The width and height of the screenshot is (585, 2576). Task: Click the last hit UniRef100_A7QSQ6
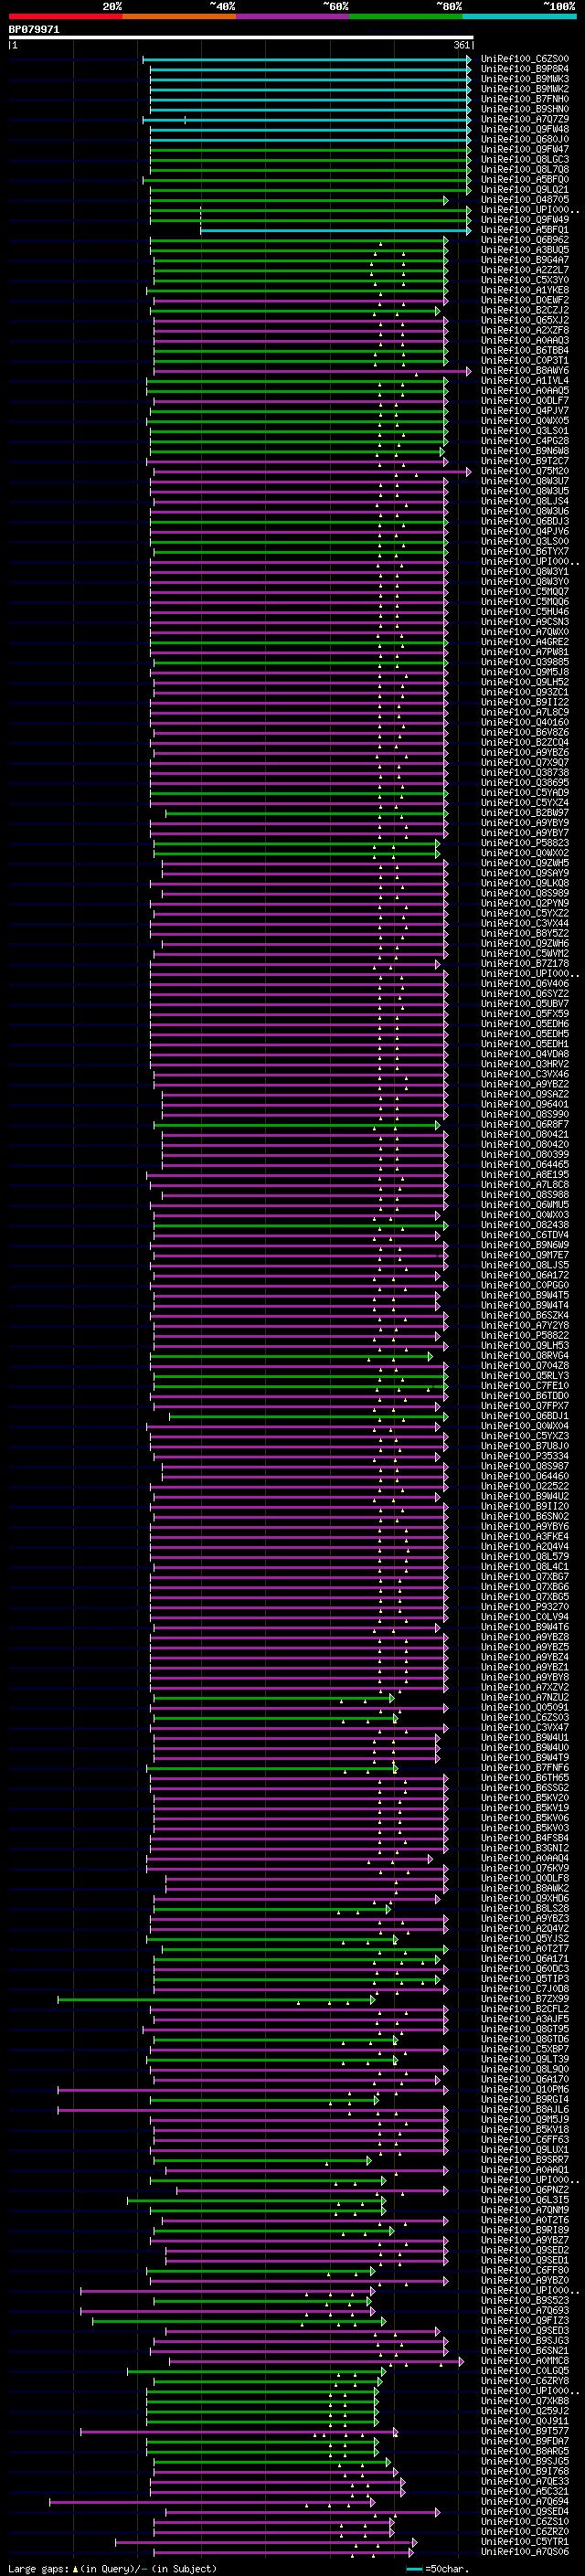pos(525,2551)
